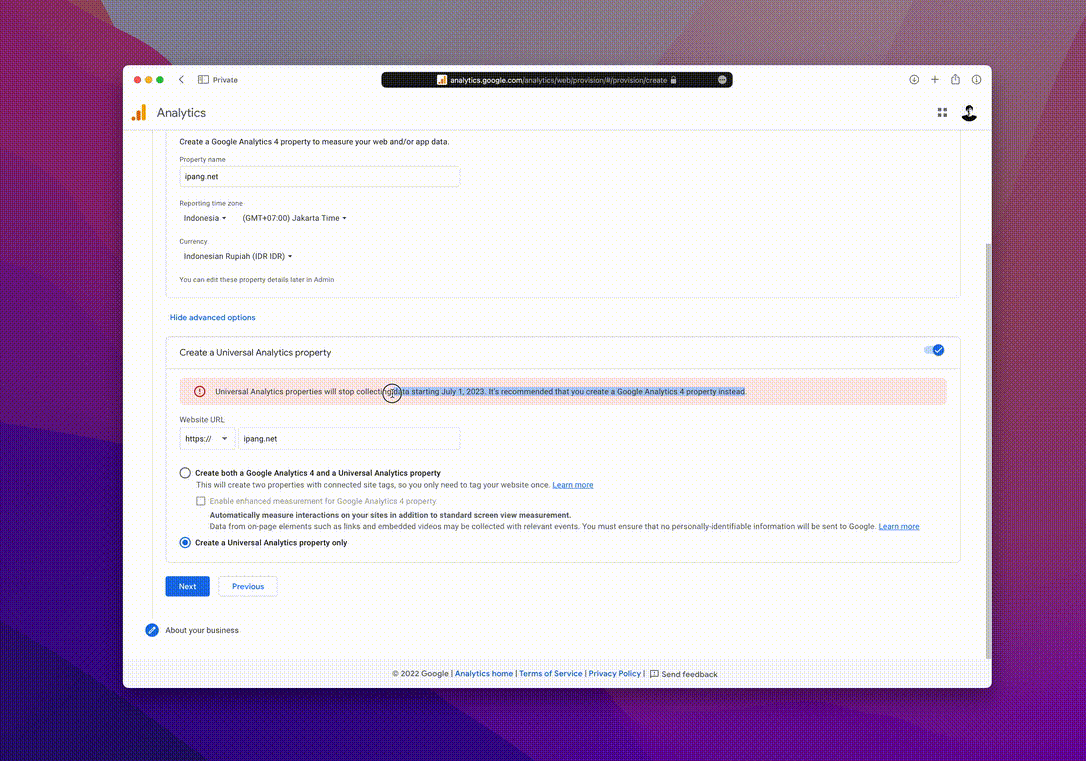Open the user account avatar
Viewport: 1086px width, 761px height.
969,113
